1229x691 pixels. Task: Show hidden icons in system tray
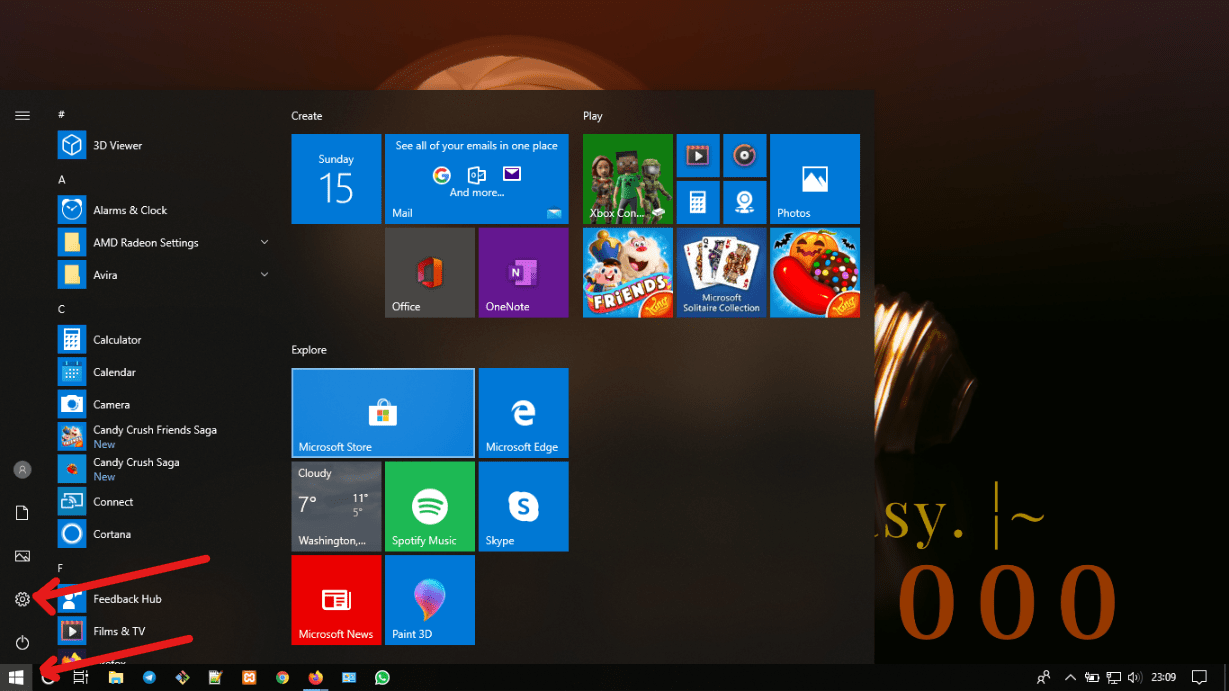(1069, 677)
